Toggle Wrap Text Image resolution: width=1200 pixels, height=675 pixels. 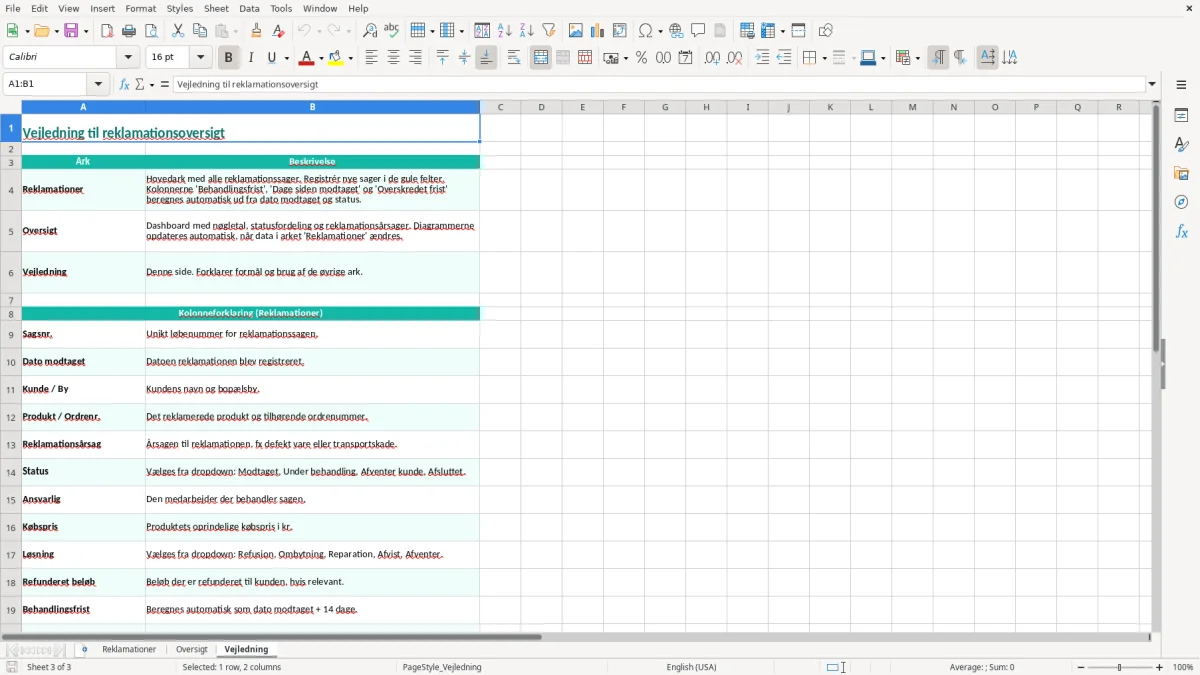(x=514, y=58)
